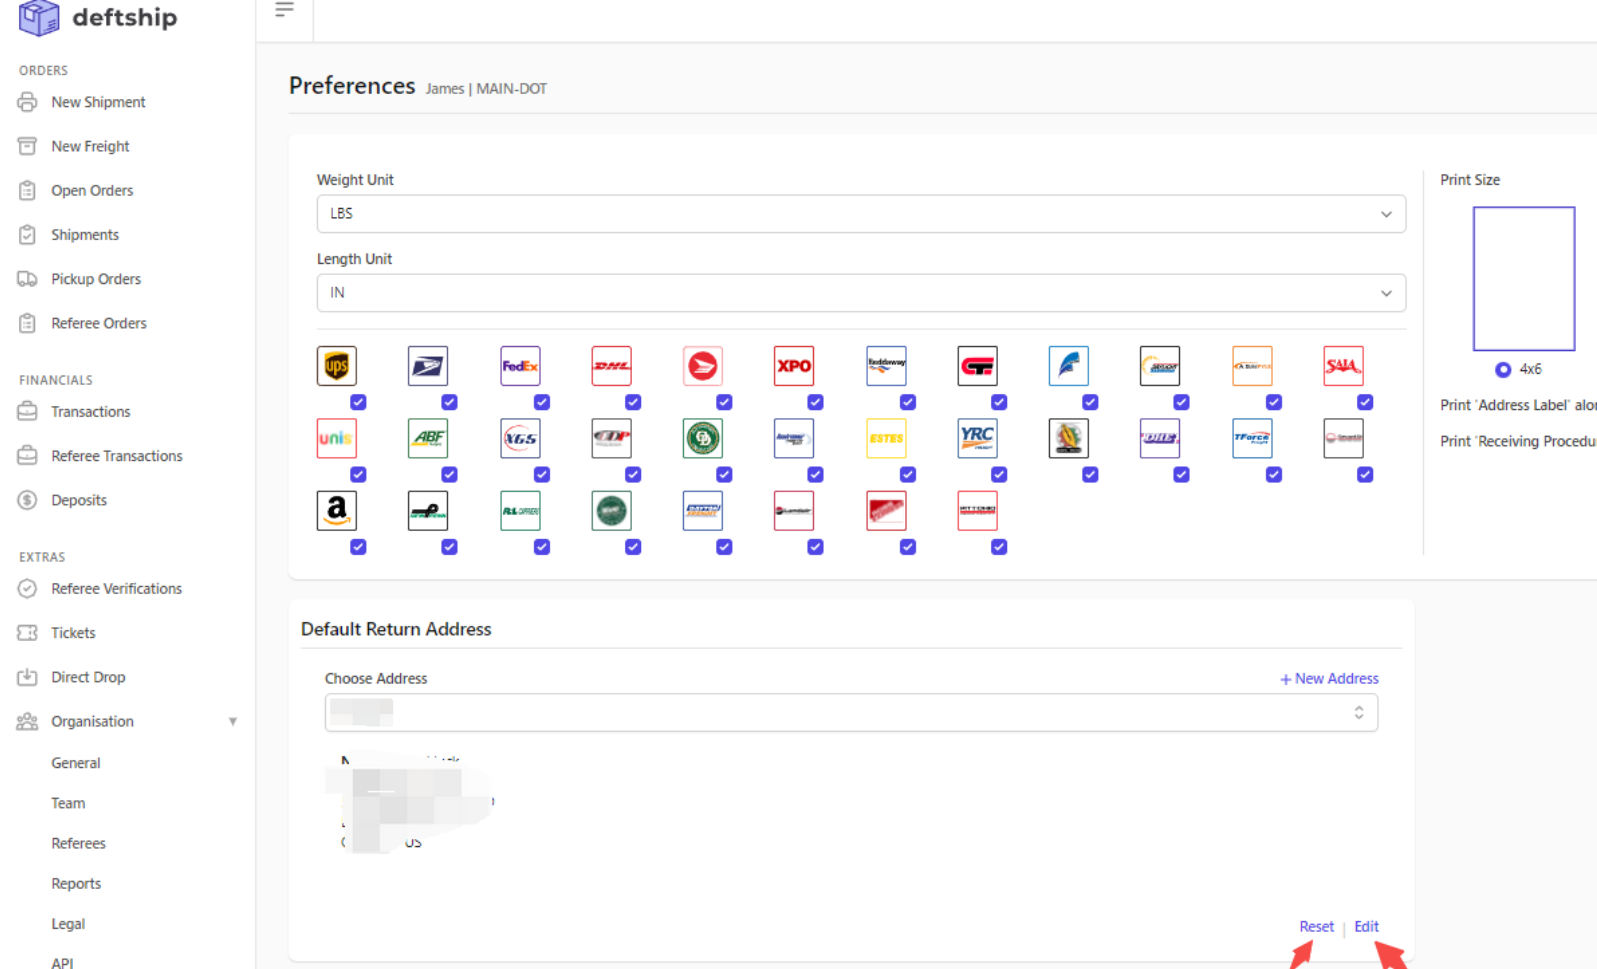The height and width of the screenshot is (969, 1597).
Task: Open Referee Orders
Action: click(99, 323)
